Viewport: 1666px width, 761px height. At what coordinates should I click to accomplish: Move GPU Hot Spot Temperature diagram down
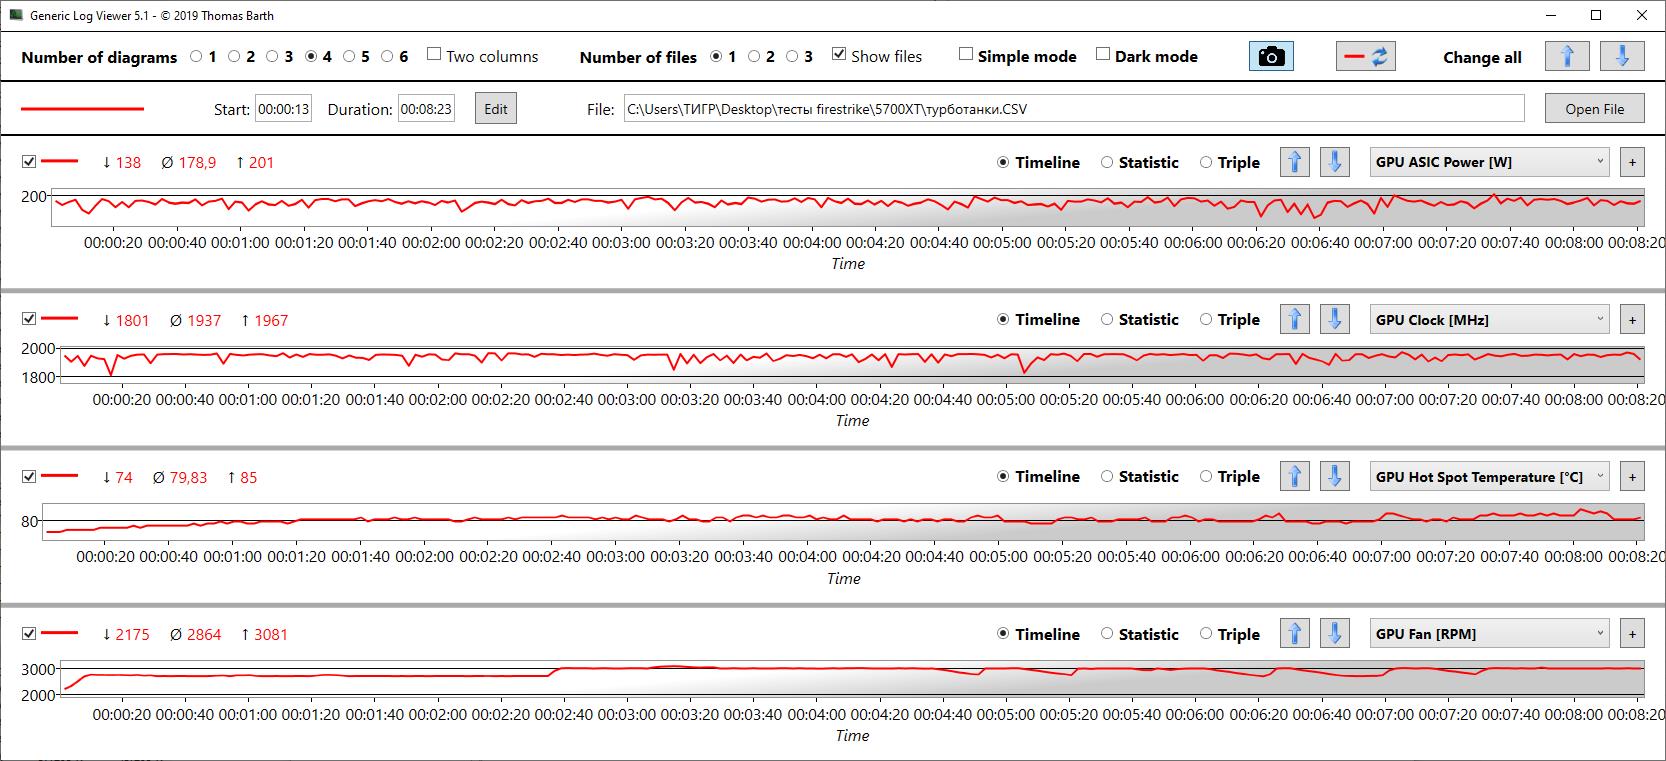click(1335, 476)
